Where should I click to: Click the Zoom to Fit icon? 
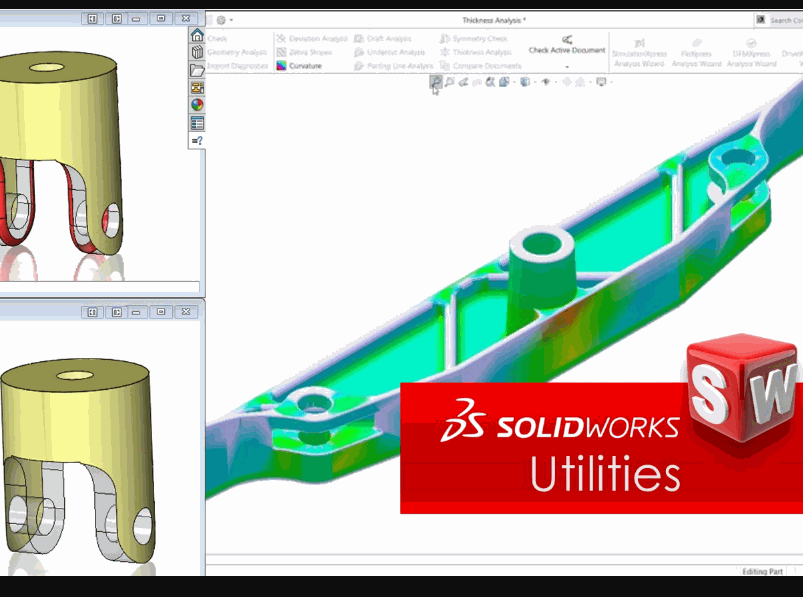pos(436,82)
